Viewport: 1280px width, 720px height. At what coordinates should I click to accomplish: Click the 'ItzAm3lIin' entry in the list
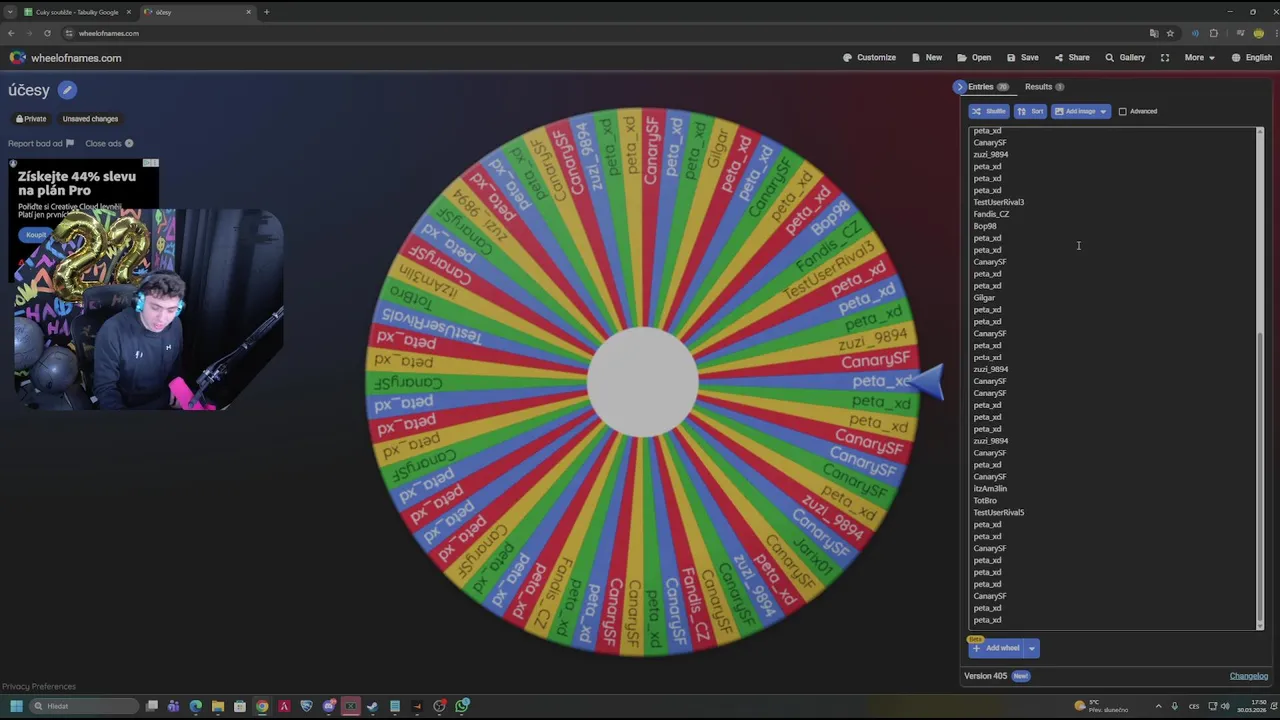click(990, 489)
